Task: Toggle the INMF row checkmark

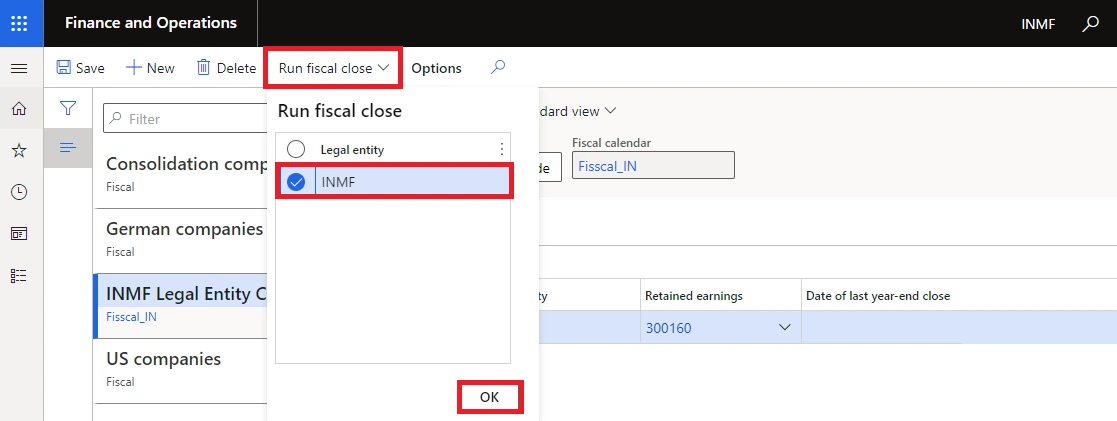Action: tap(296, 182)
